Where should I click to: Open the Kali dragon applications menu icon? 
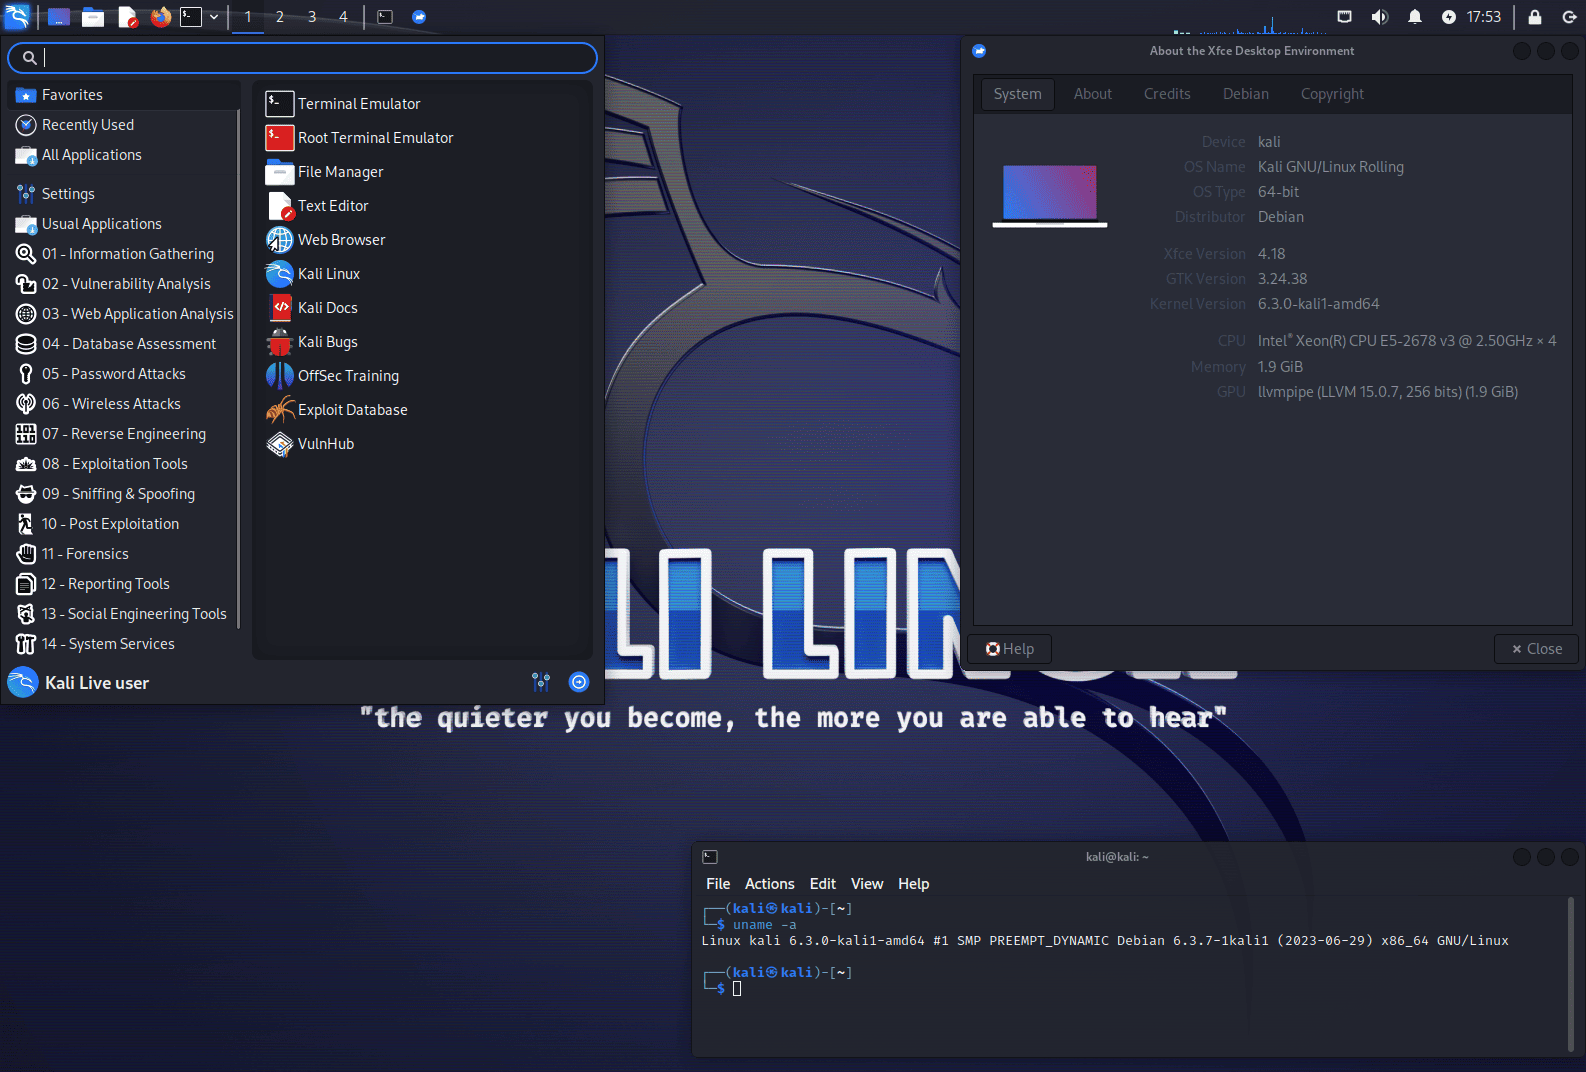[17, 17]
